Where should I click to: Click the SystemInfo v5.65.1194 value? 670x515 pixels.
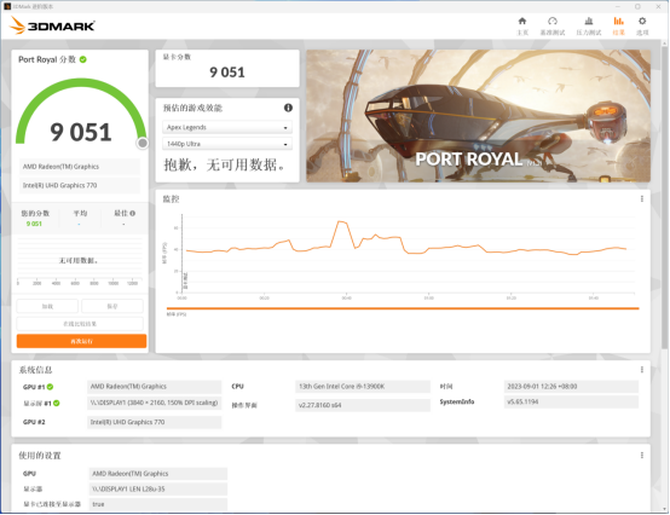click(571, 402)
